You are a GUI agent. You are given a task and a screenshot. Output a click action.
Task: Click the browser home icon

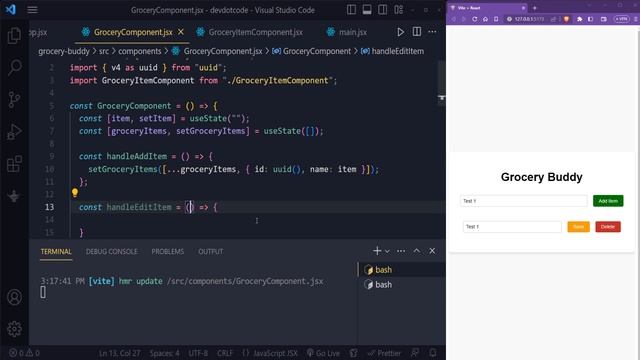[x=485, y=19]
